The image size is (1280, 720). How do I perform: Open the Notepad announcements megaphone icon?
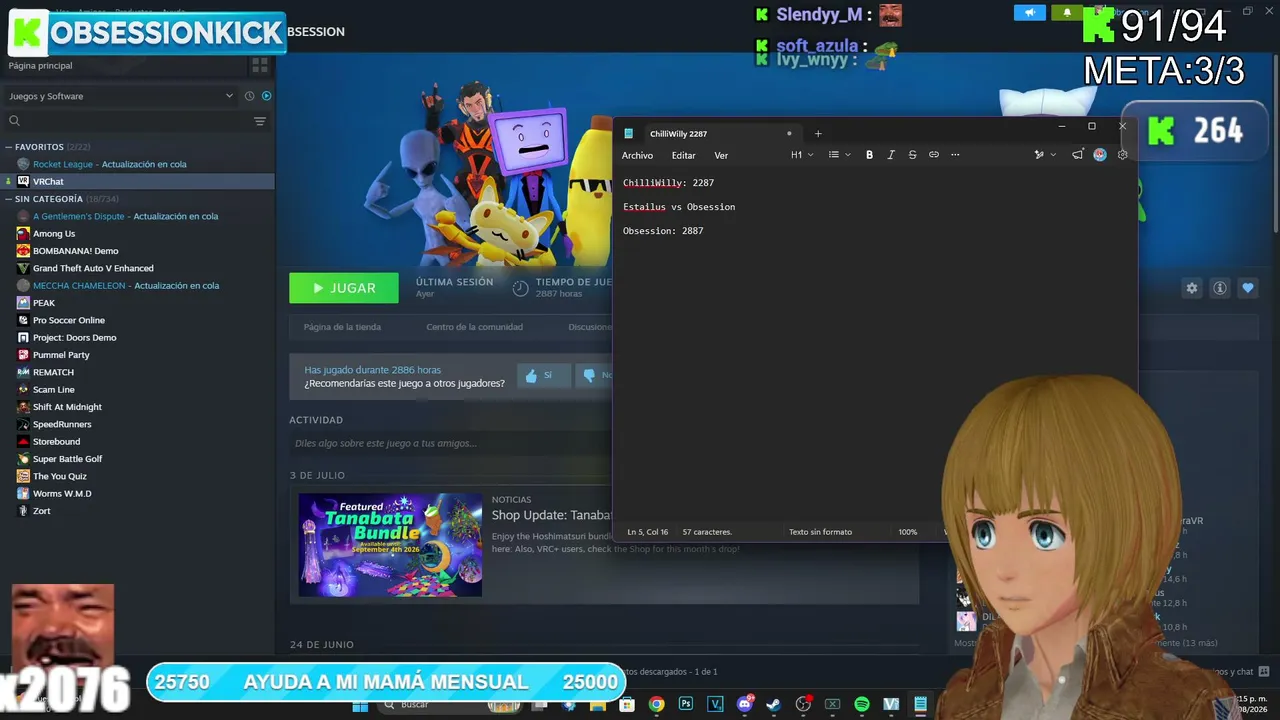point(1077,155)
